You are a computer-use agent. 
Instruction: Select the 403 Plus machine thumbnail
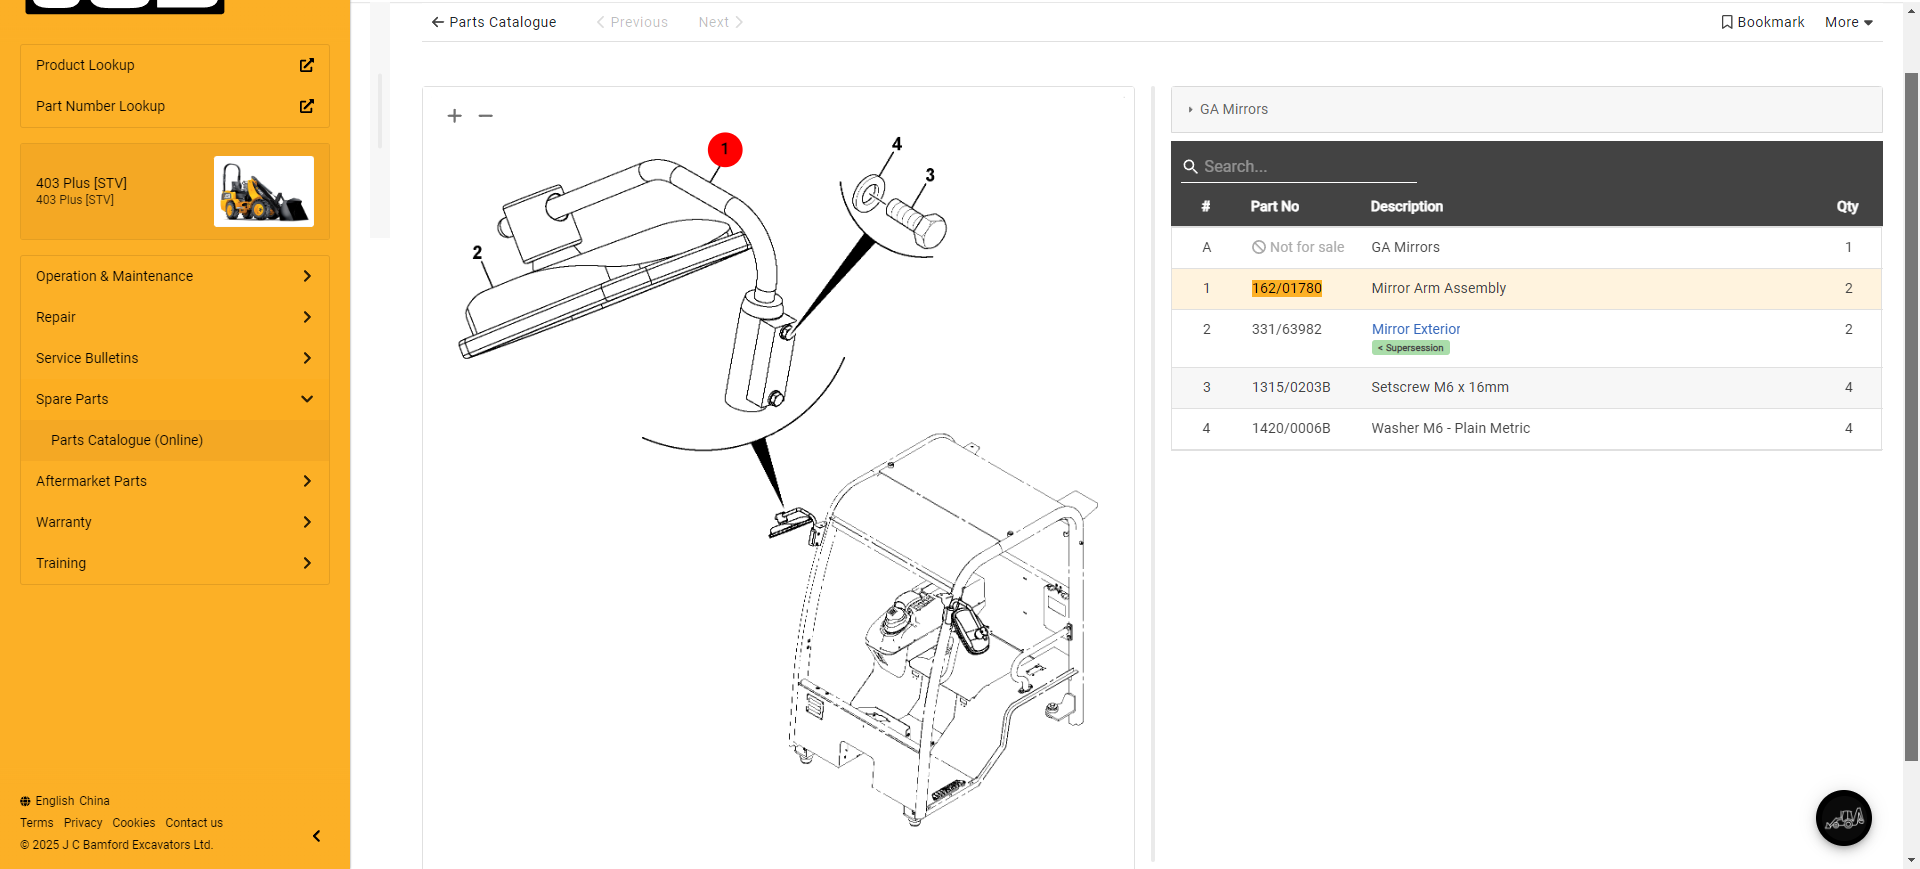(264, 191)
